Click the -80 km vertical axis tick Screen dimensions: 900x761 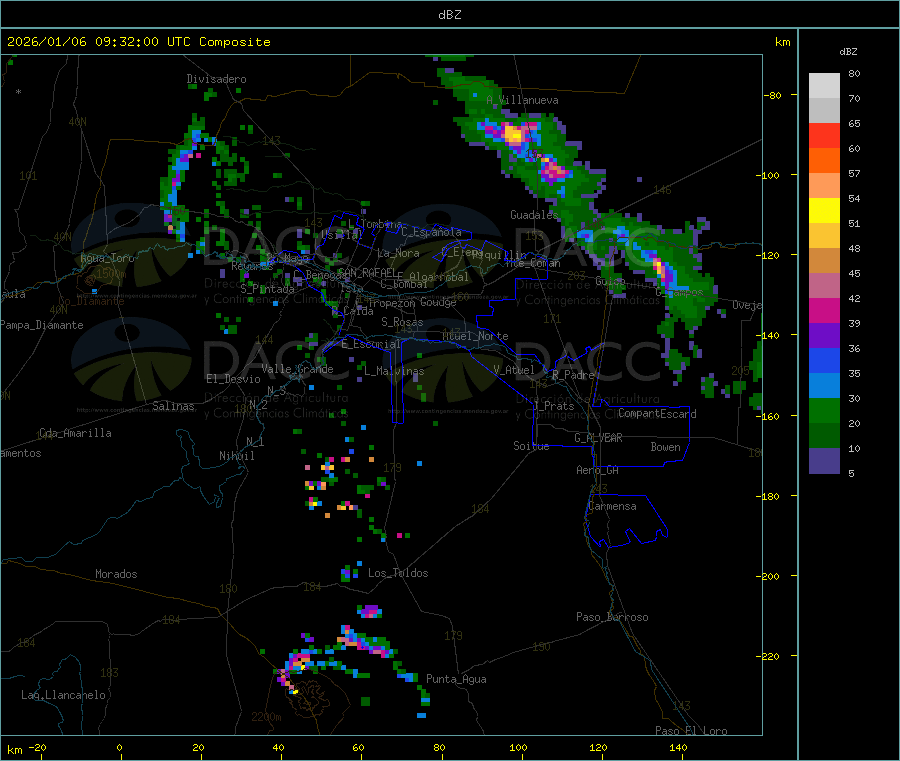click(773, 95)
